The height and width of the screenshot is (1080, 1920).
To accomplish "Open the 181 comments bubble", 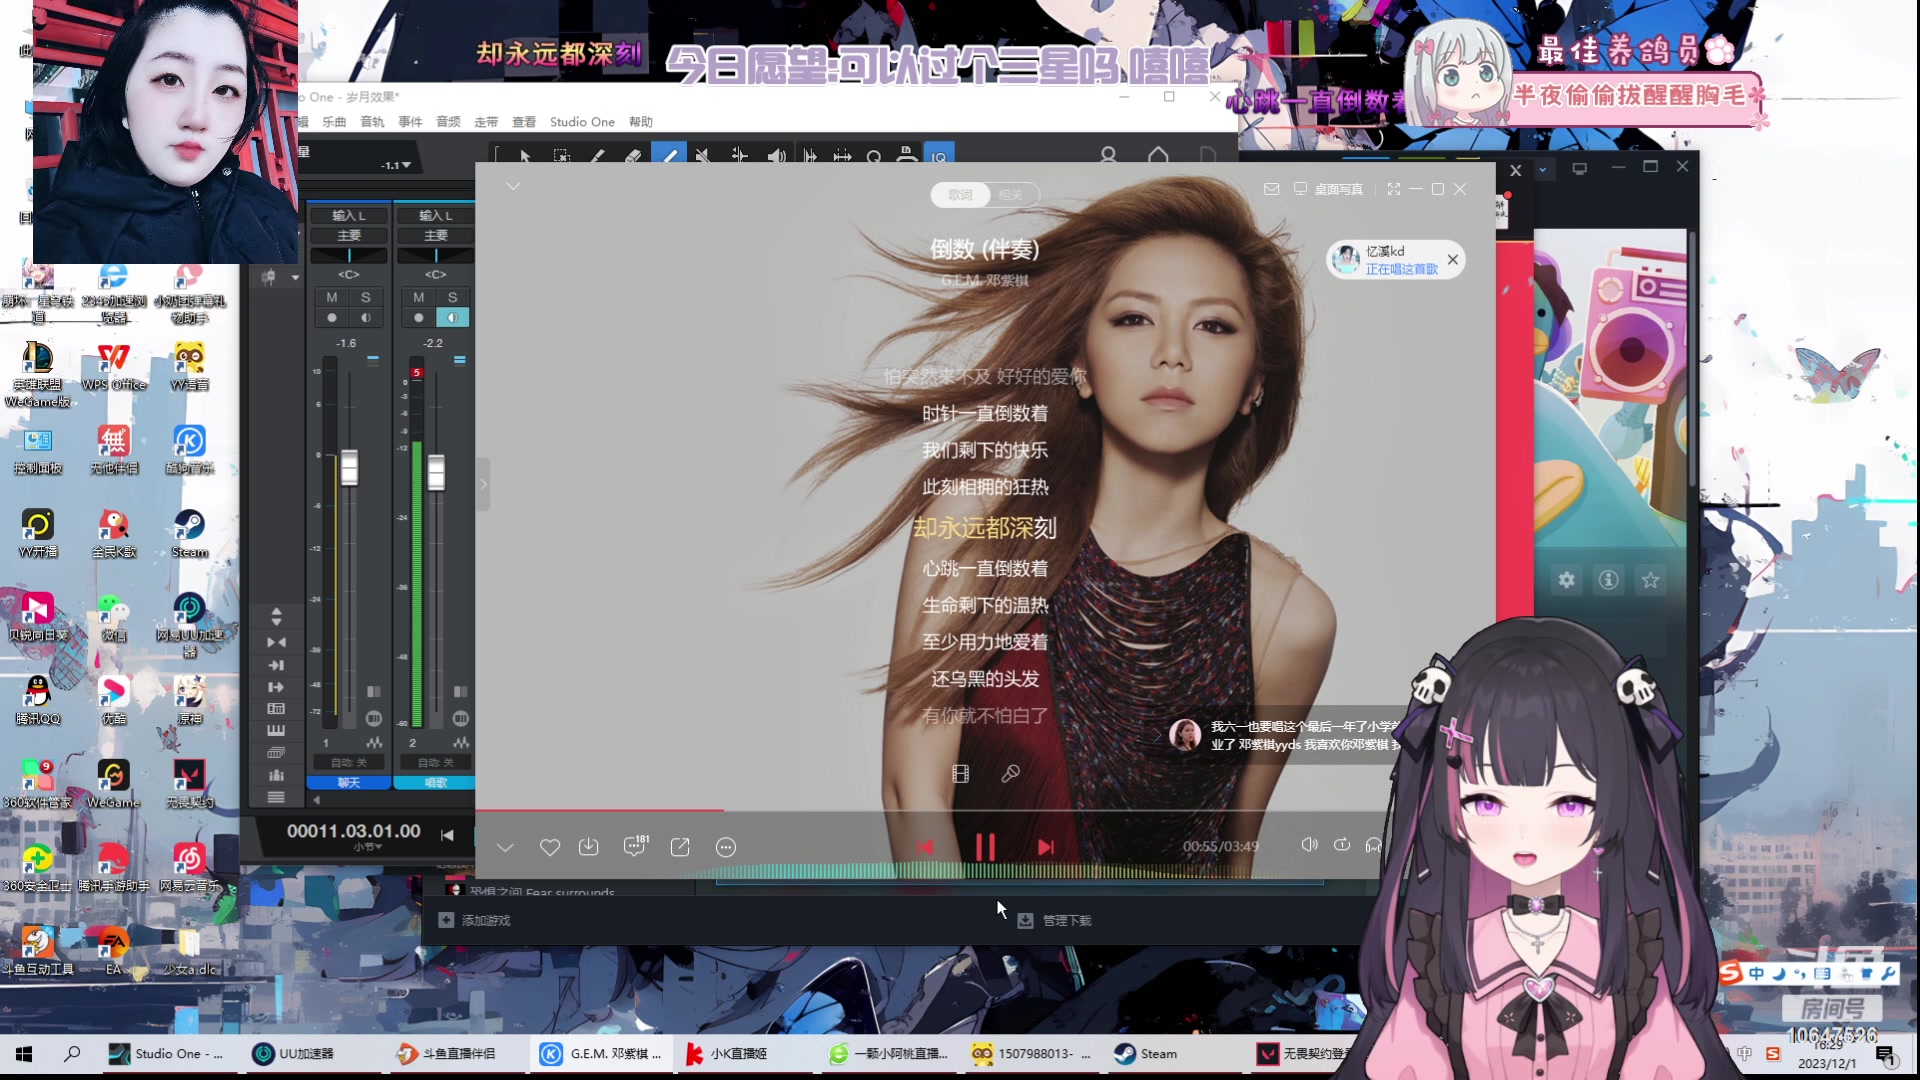I will (x=635, y=846).
